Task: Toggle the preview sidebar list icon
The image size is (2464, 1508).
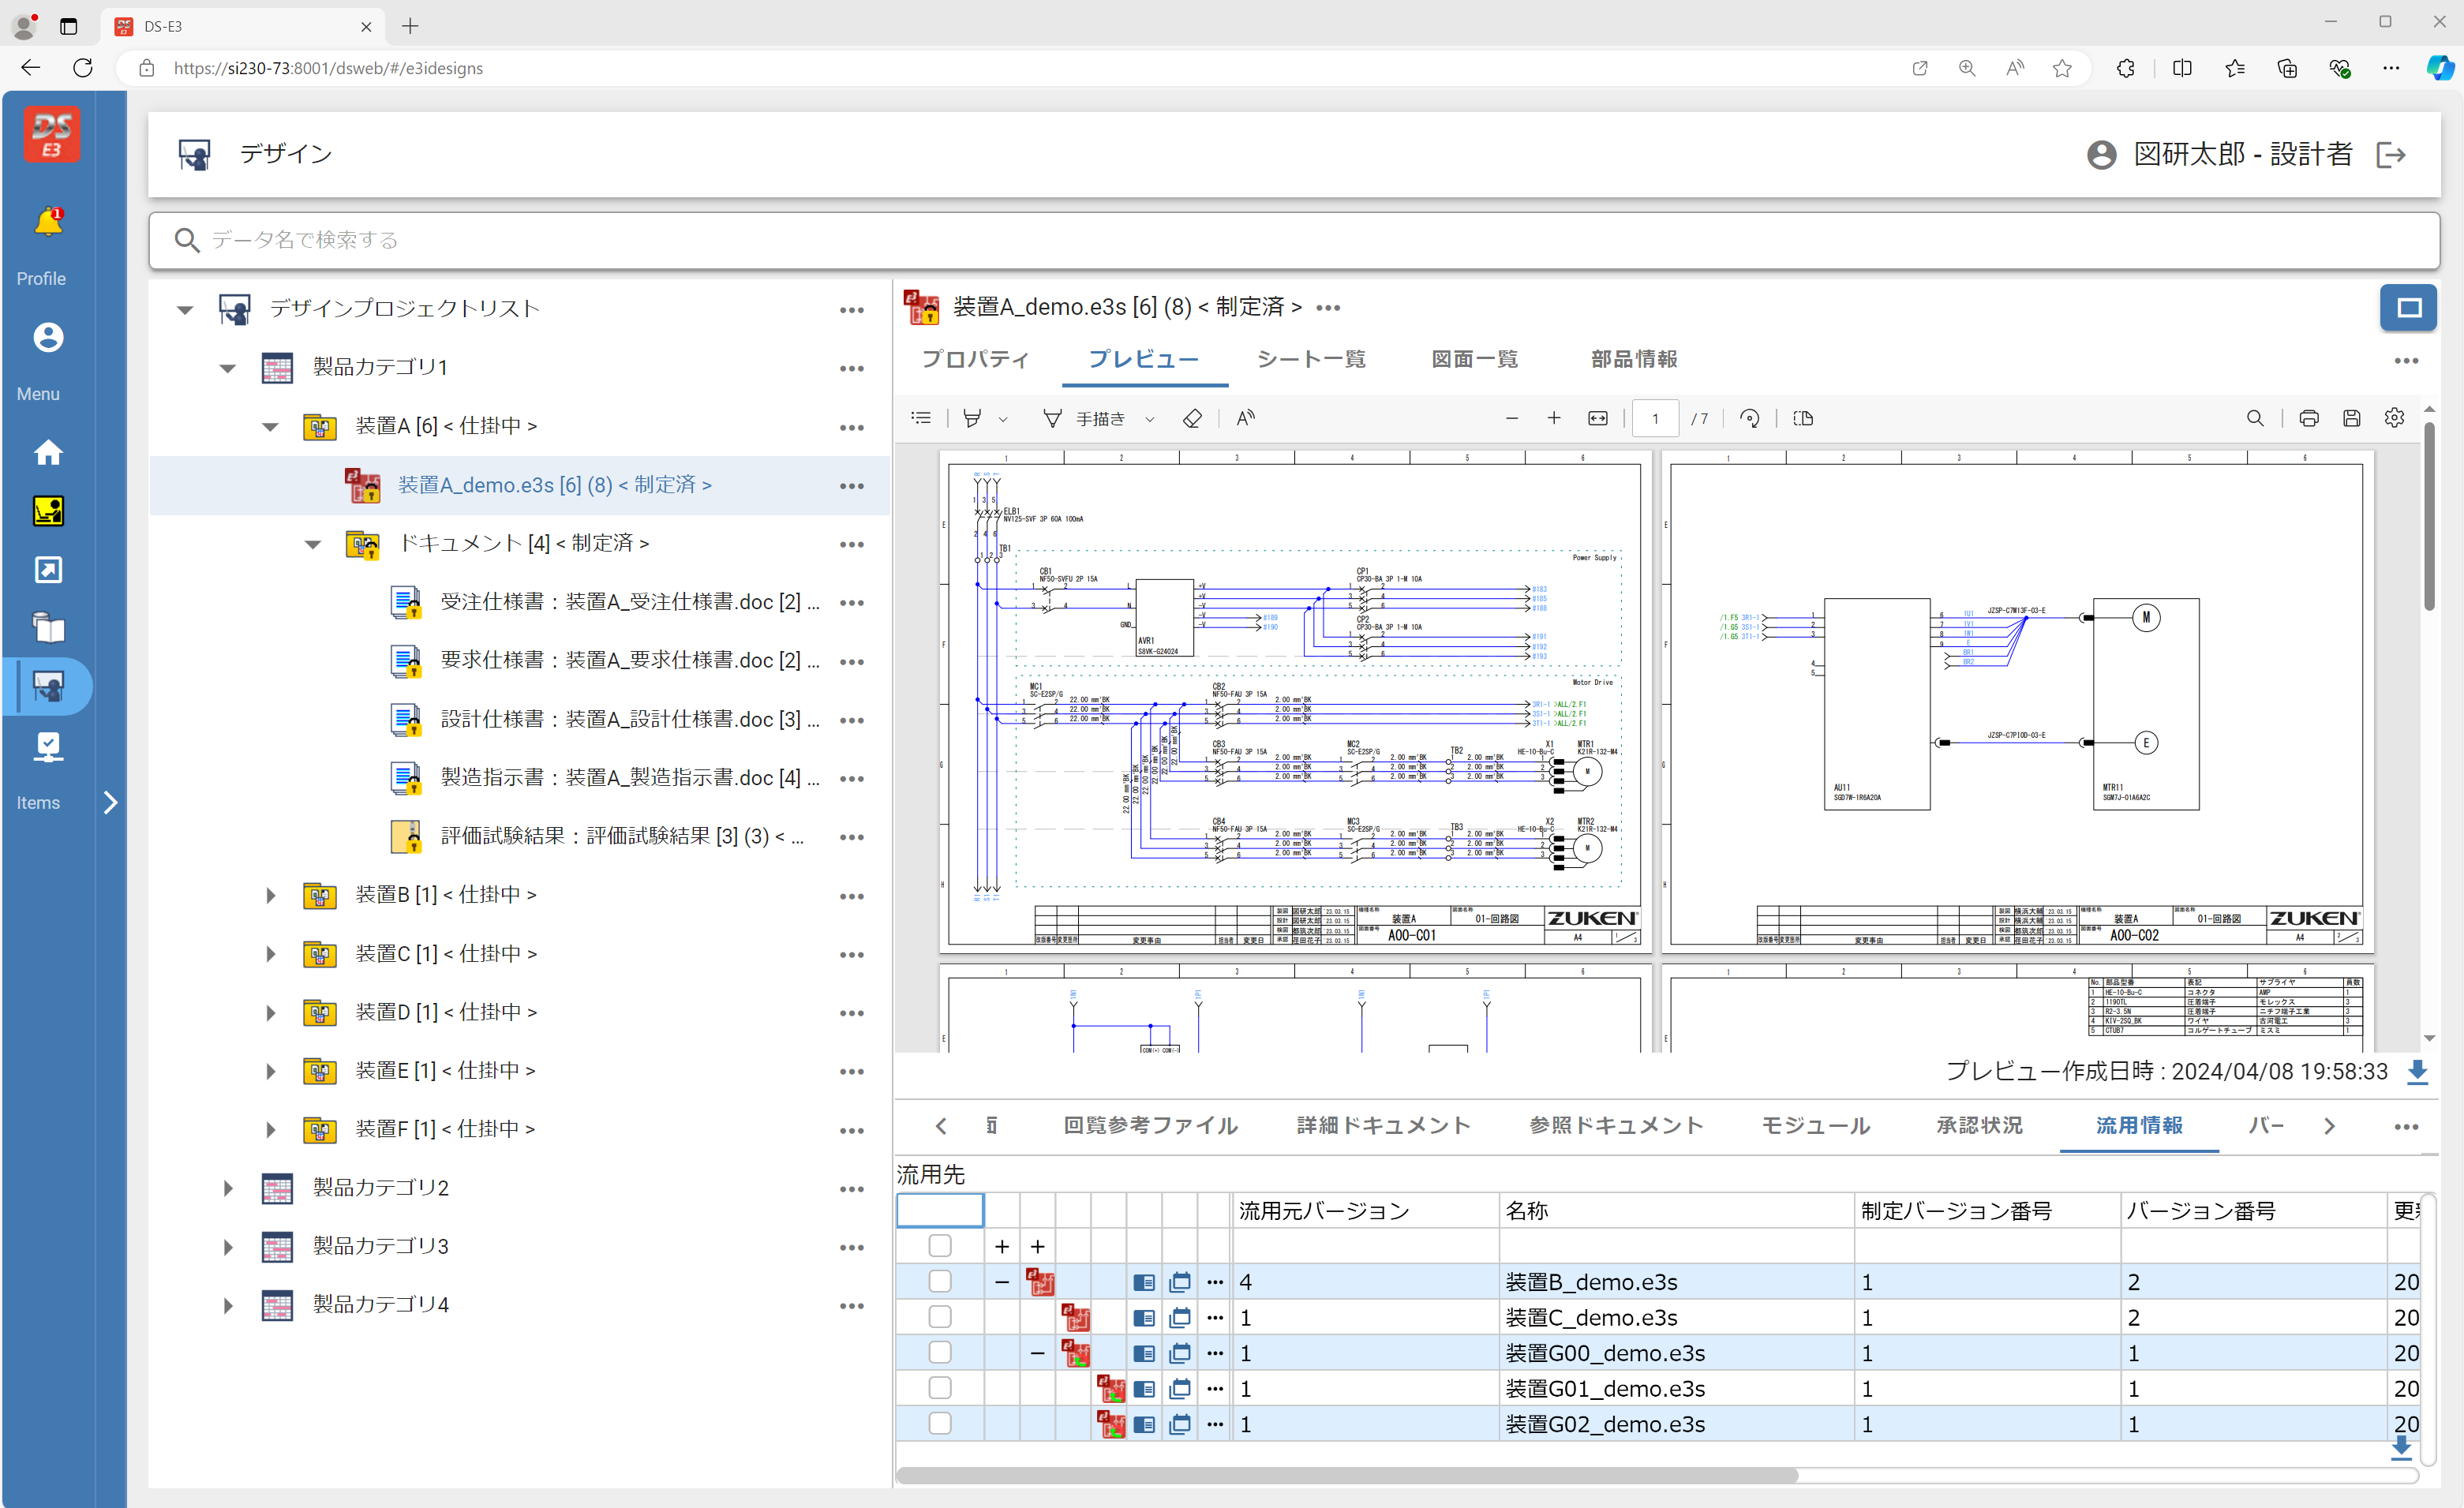Action: [x=921, y=418]
